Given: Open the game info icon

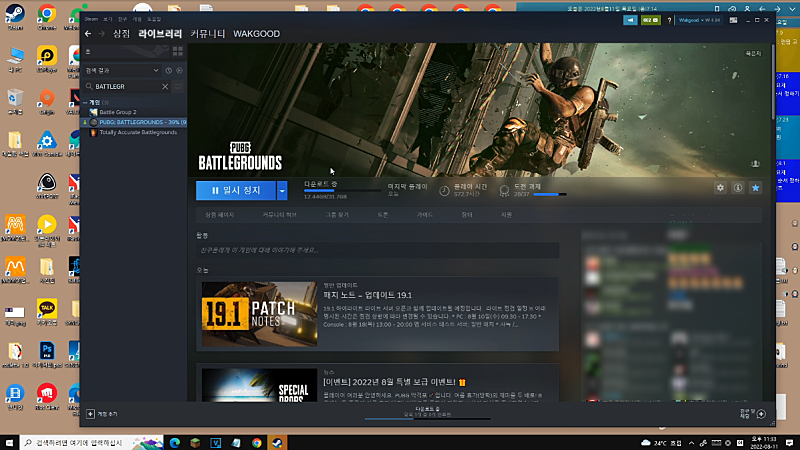Looking at the screenshot, I should pos(738,188).
